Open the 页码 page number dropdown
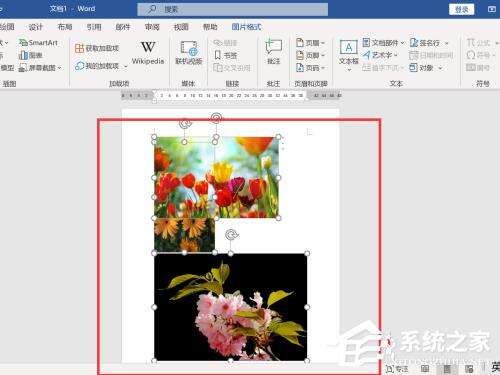Screen dimensions: 500x375 [310, 68]
